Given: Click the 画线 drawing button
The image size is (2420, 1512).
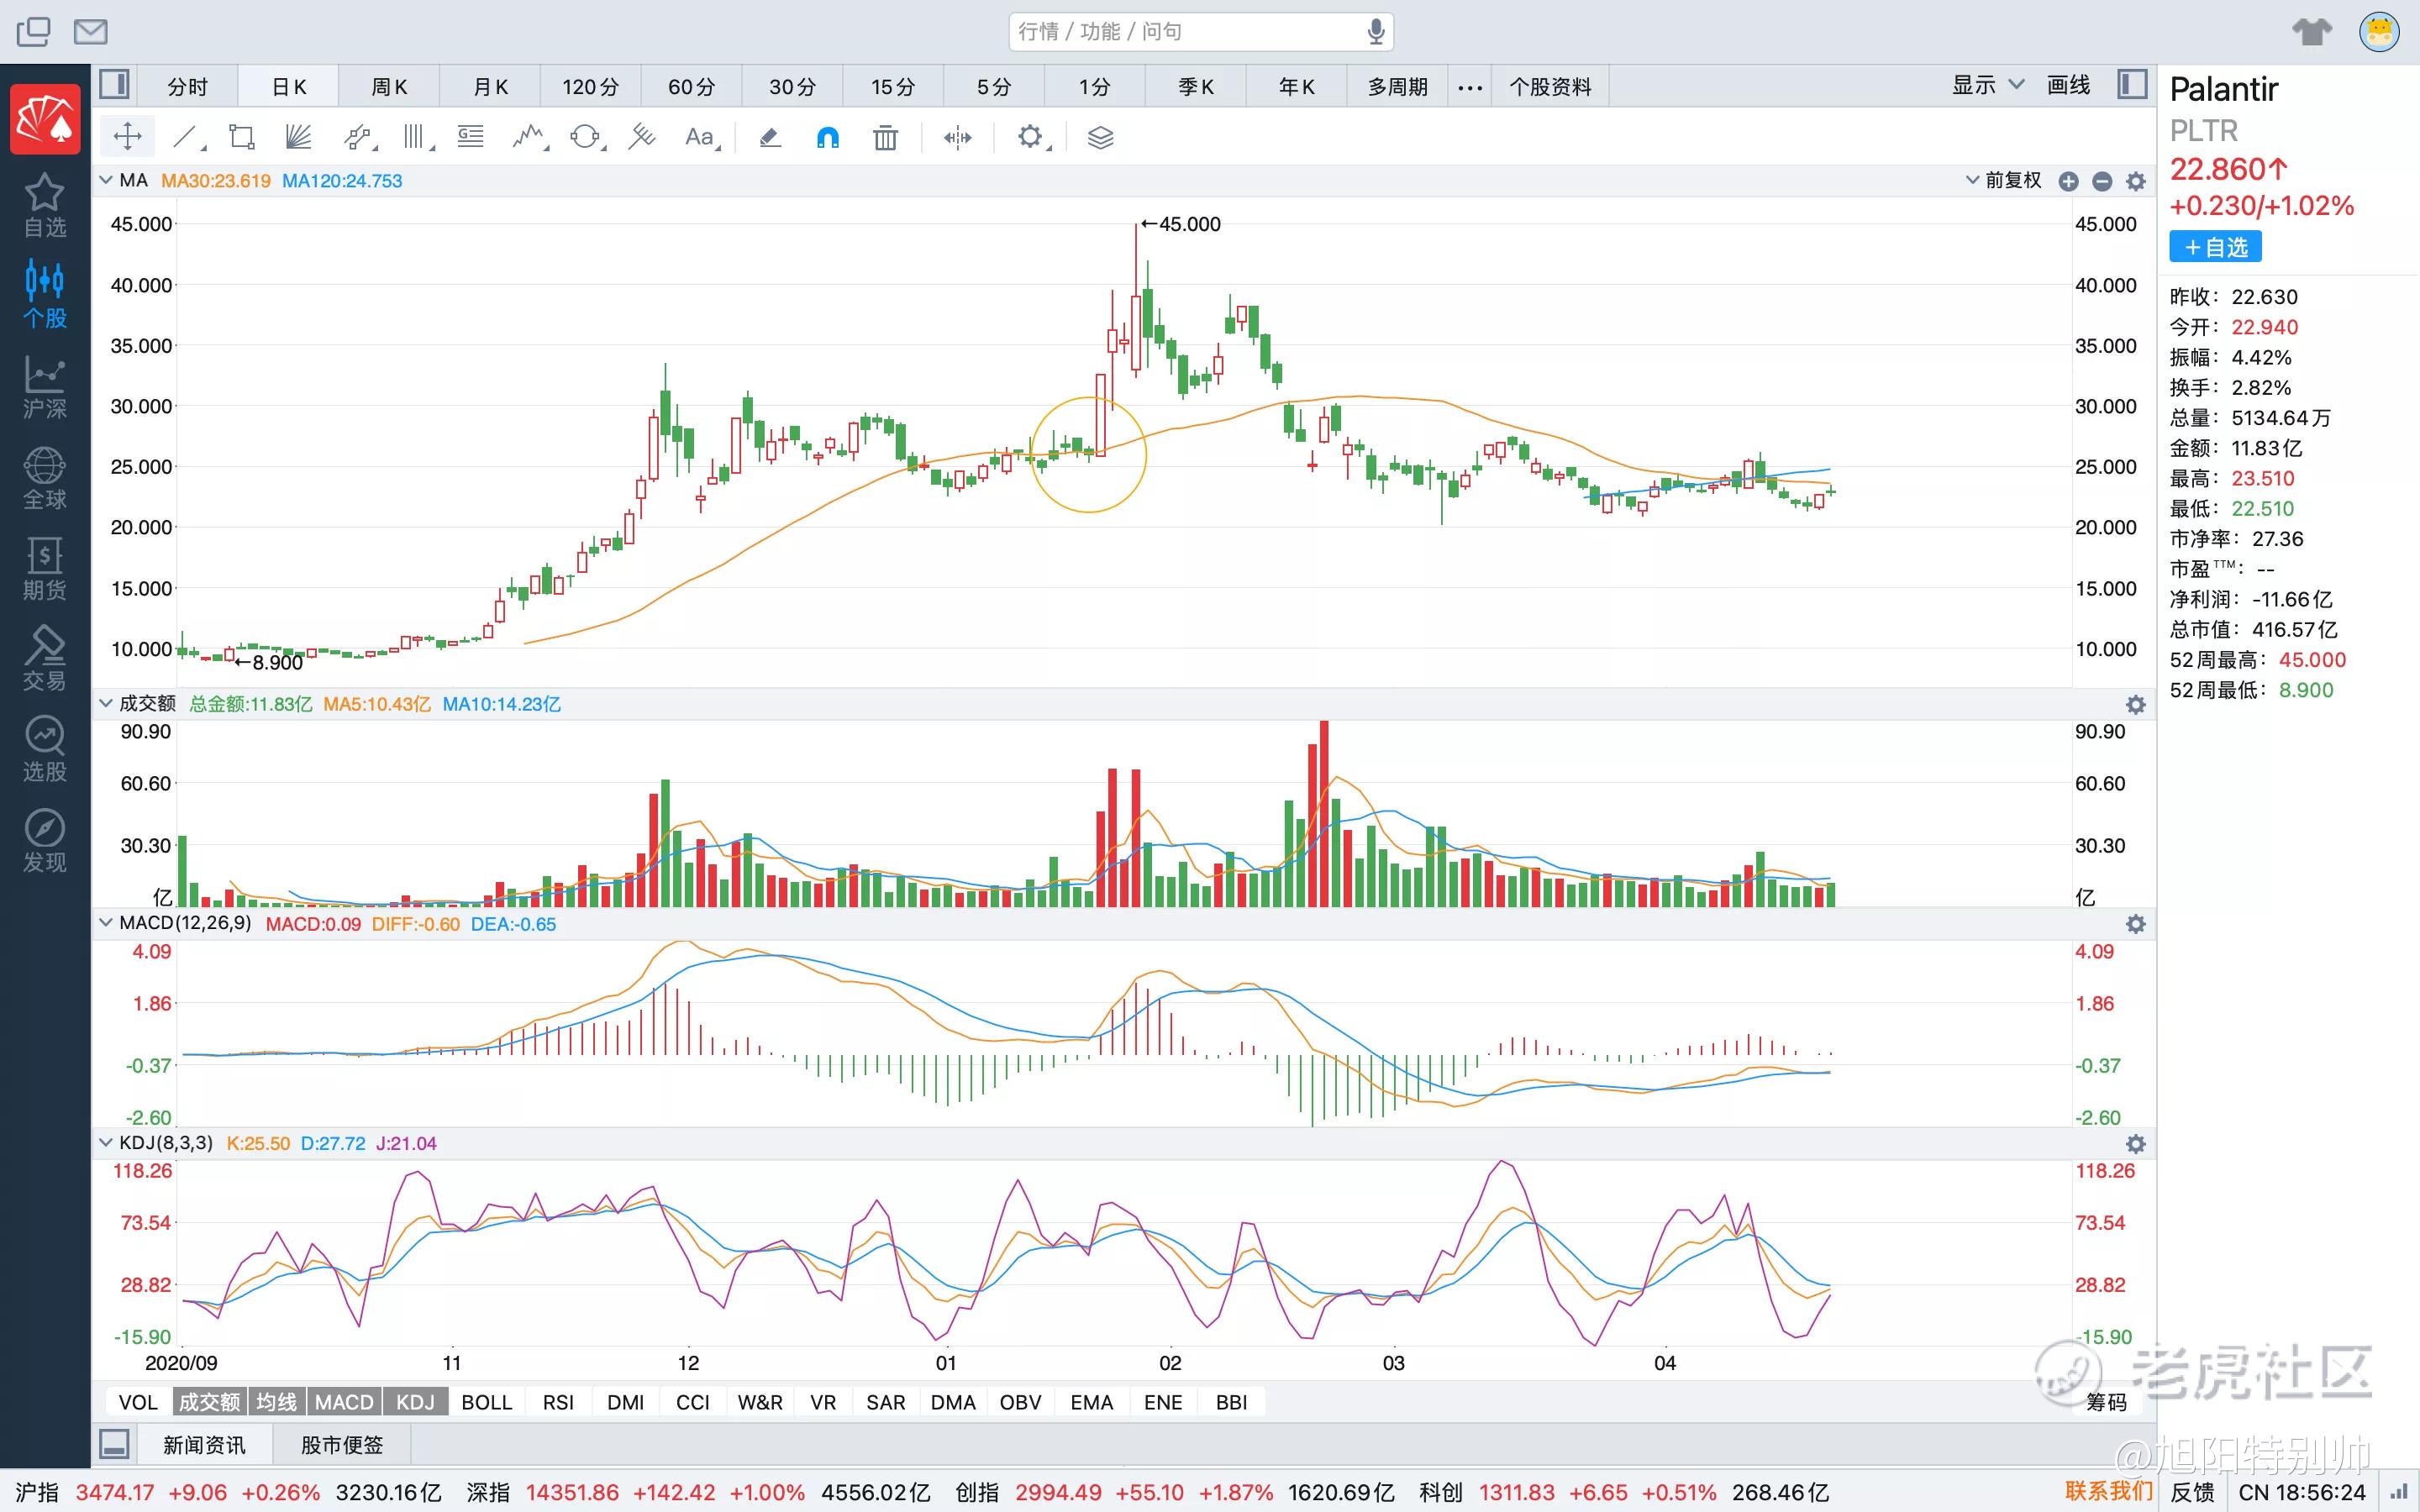Looking at the screenshot, I should [x=2068, y=85].
